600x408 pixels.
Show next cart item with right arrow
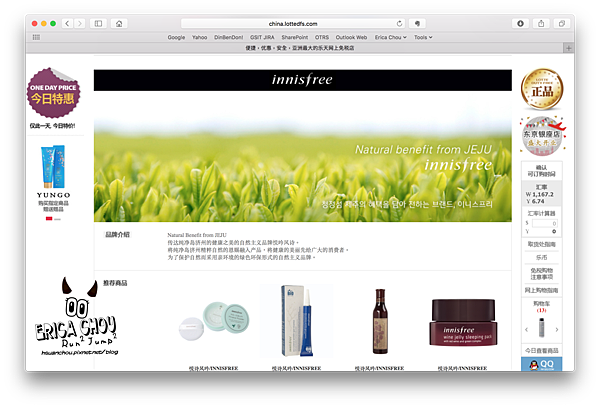click(557, 330)
